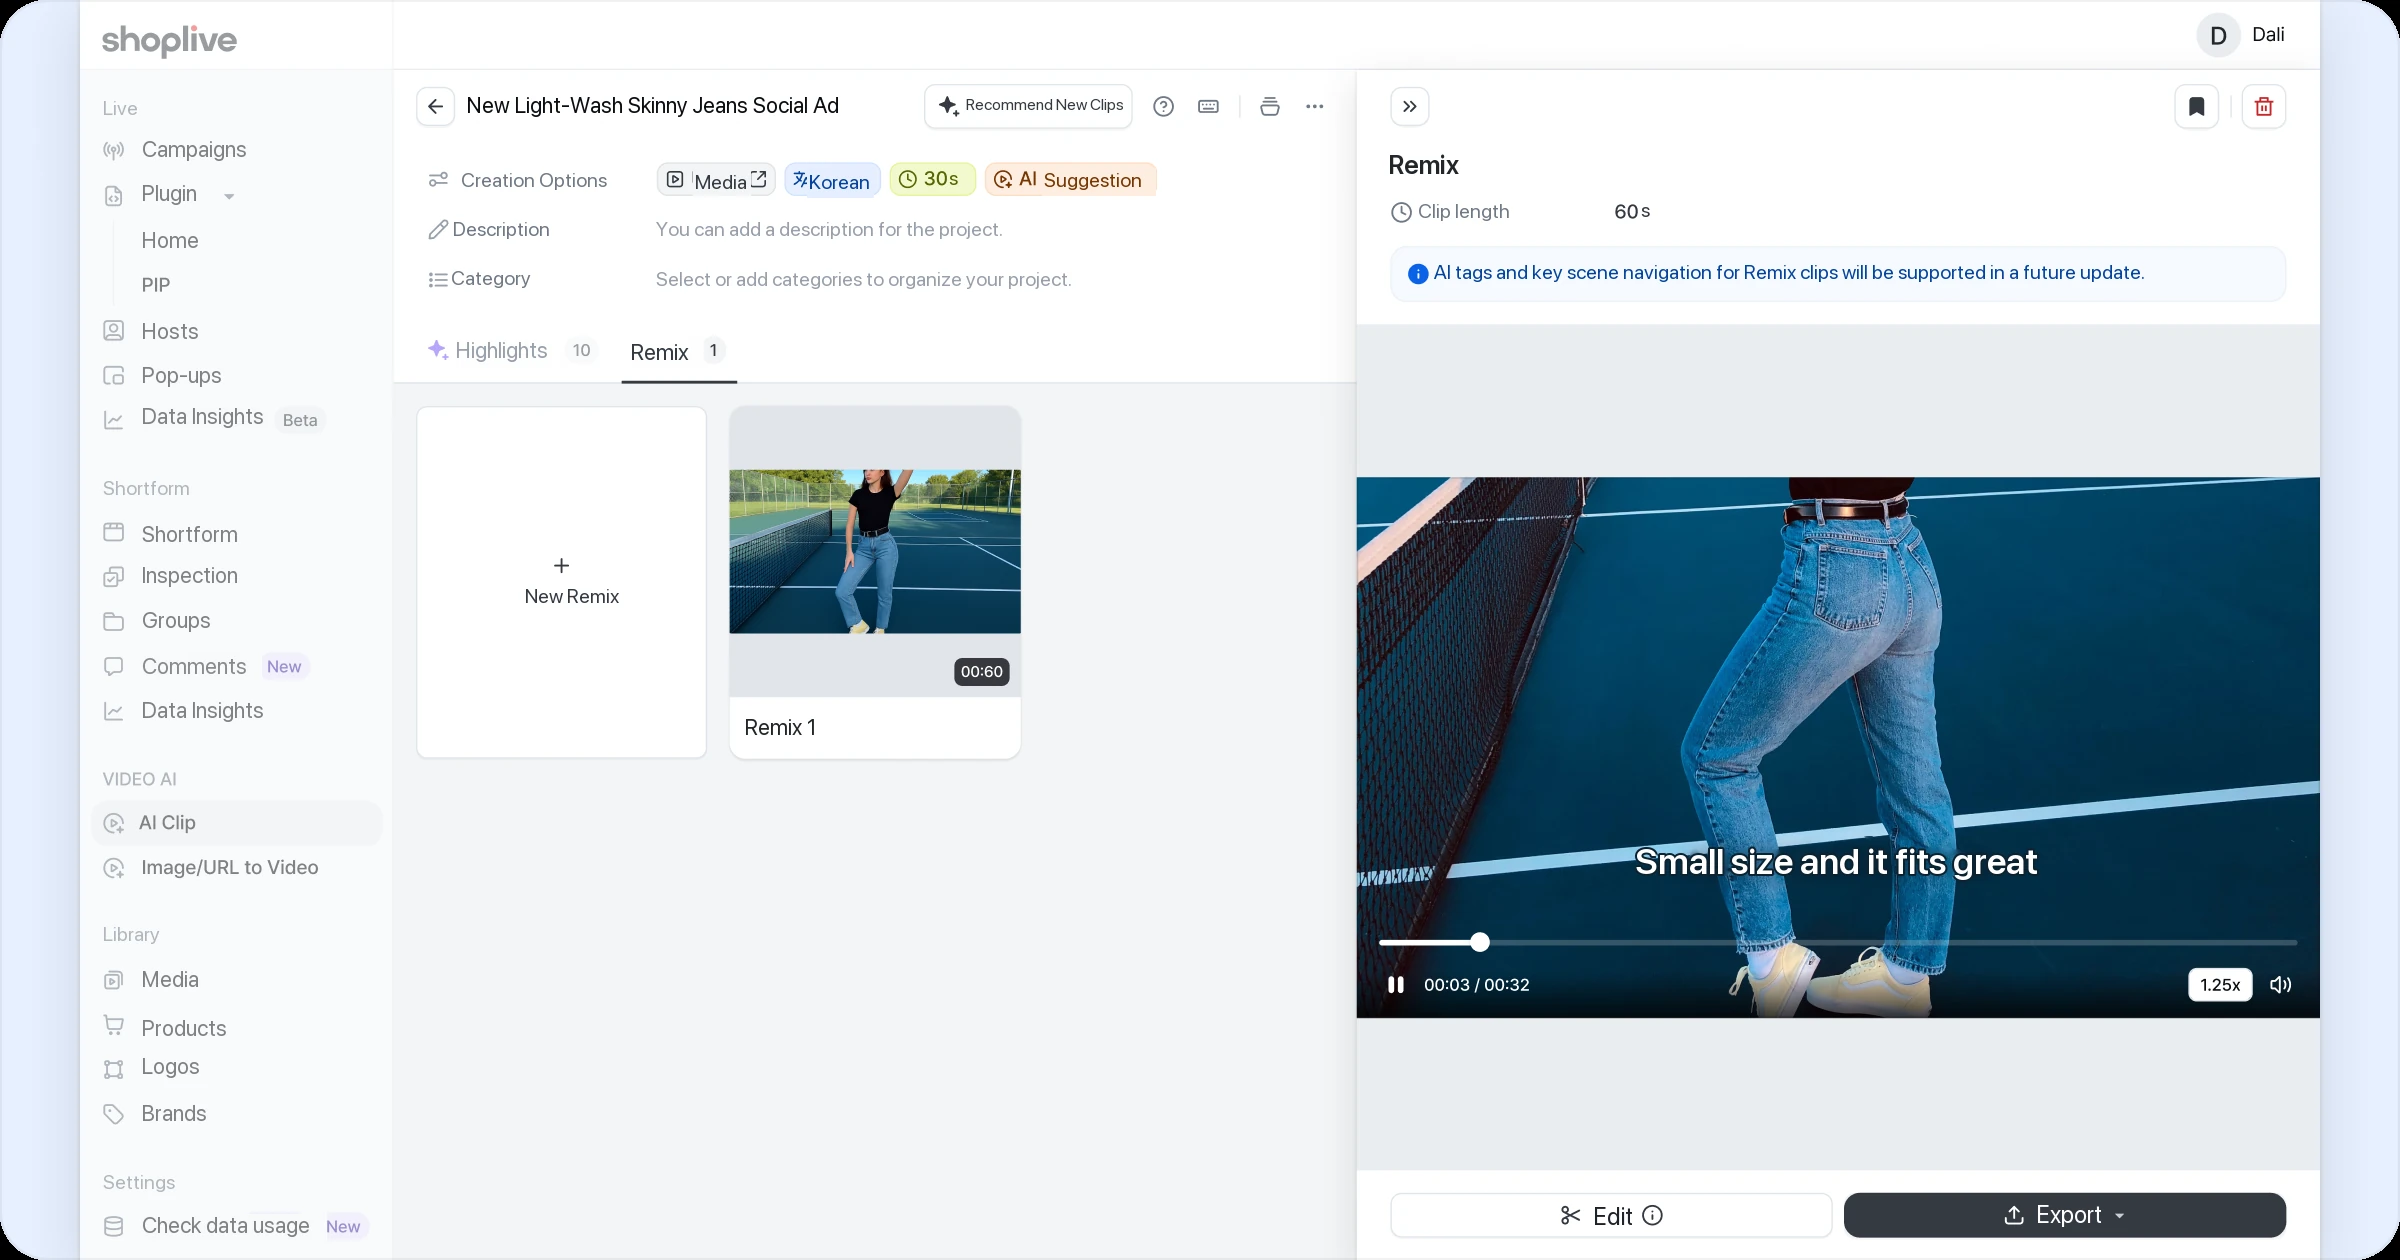This screenshot has height=1260, width=2400.
Task: Open Campaigns in the sidebar
Action: click(x=194, y=150)
